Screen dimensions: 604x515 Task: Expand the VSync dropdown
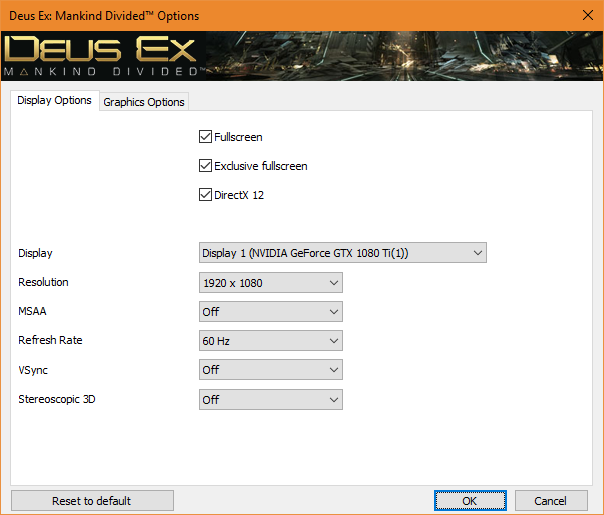(271, 370)
